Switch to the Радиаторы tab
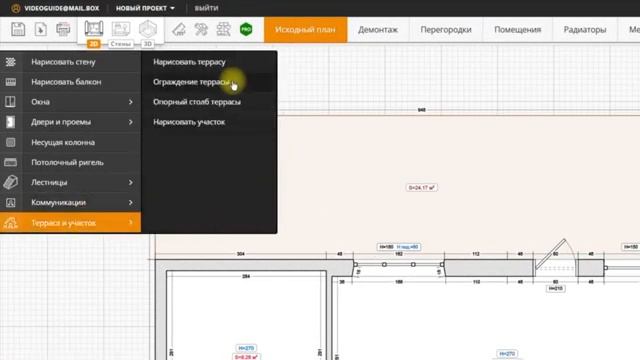This screenshot has width=640, height=360. pos(585,29)
